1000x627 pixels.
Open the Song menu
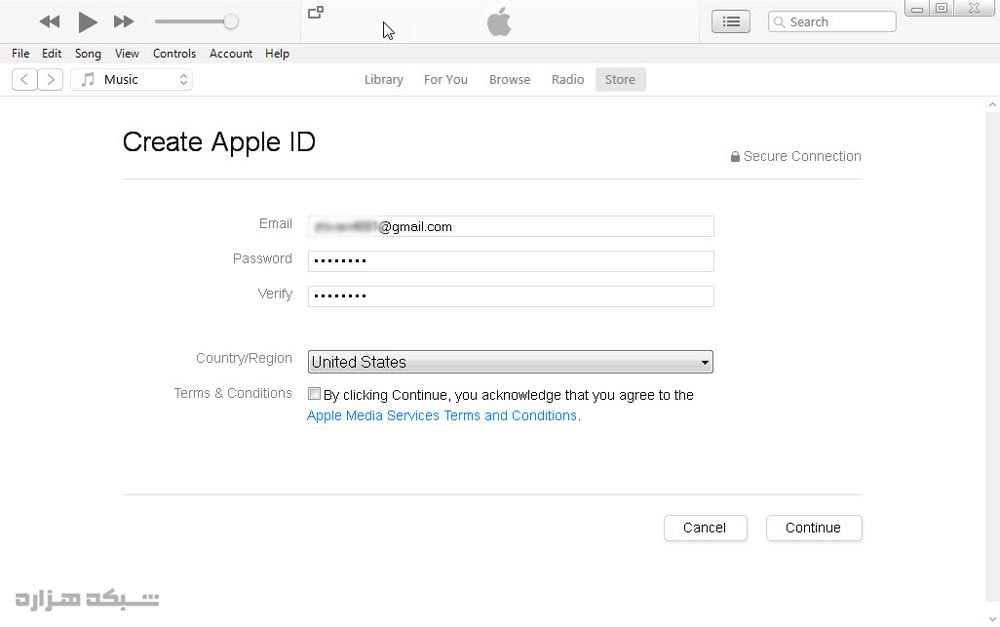point(88,54)
